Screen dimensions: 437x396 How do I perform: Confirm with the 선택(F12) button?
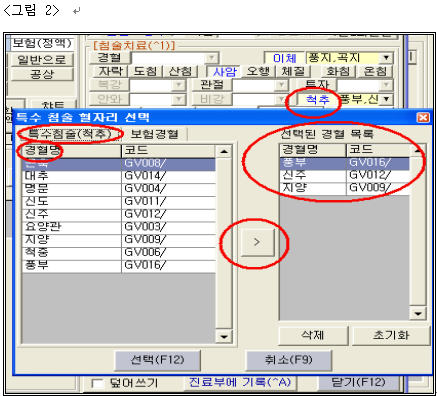tap(157, 360)
